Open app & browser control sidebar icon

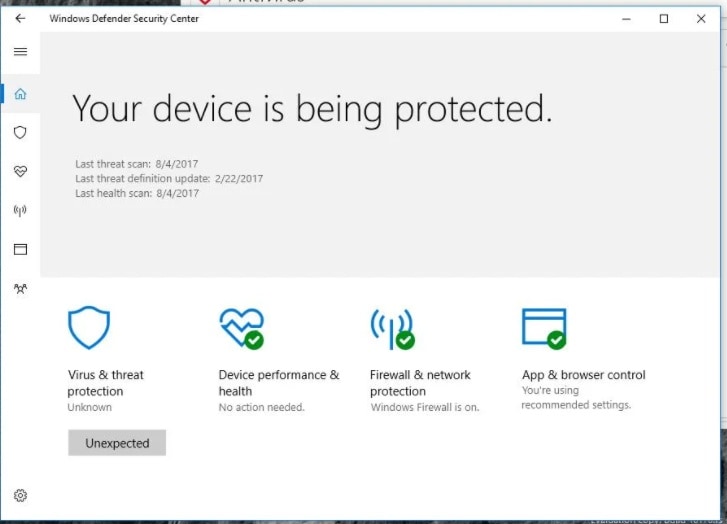pyautogui.click(x=20, y=249)
